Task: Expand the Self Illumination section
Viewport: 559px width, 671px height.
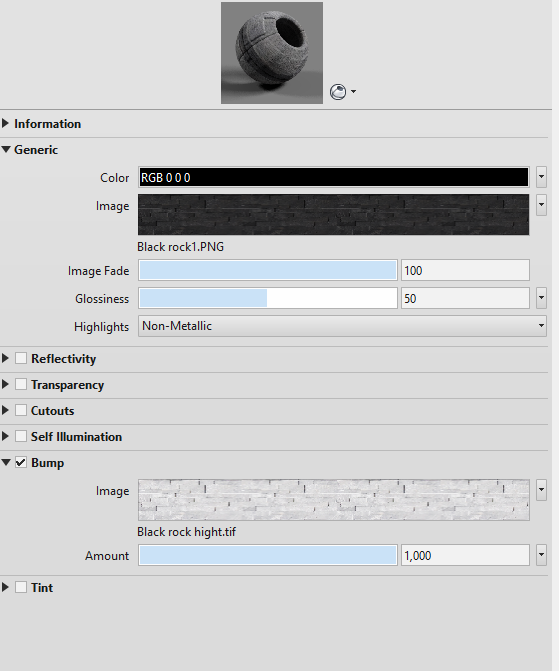Action: click(5, 436)
